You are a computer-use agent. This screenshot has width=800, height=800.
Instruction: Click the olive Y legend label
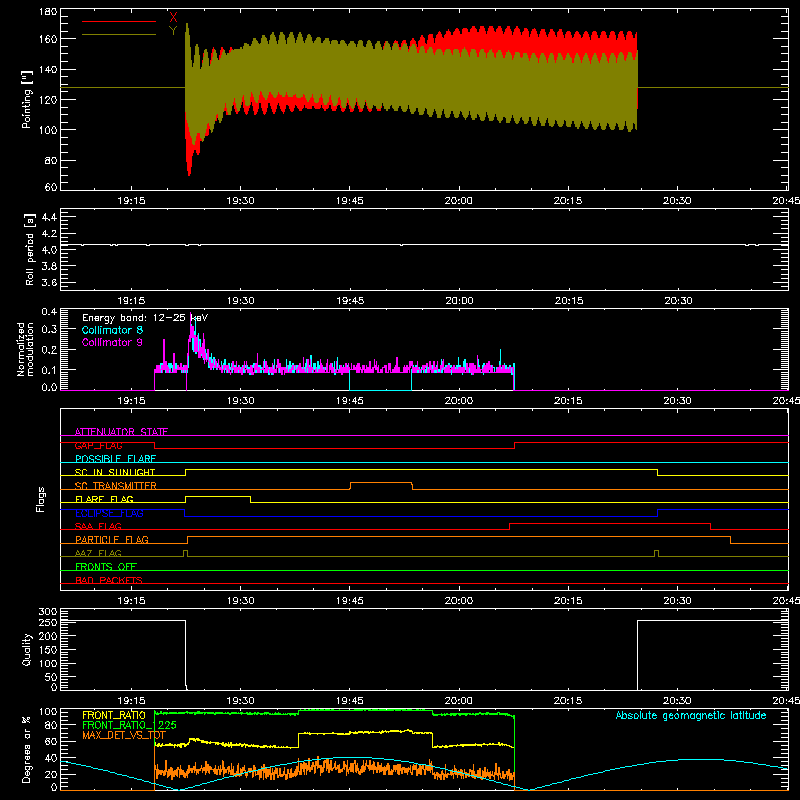pyautogui.click(x=173, y=31)
